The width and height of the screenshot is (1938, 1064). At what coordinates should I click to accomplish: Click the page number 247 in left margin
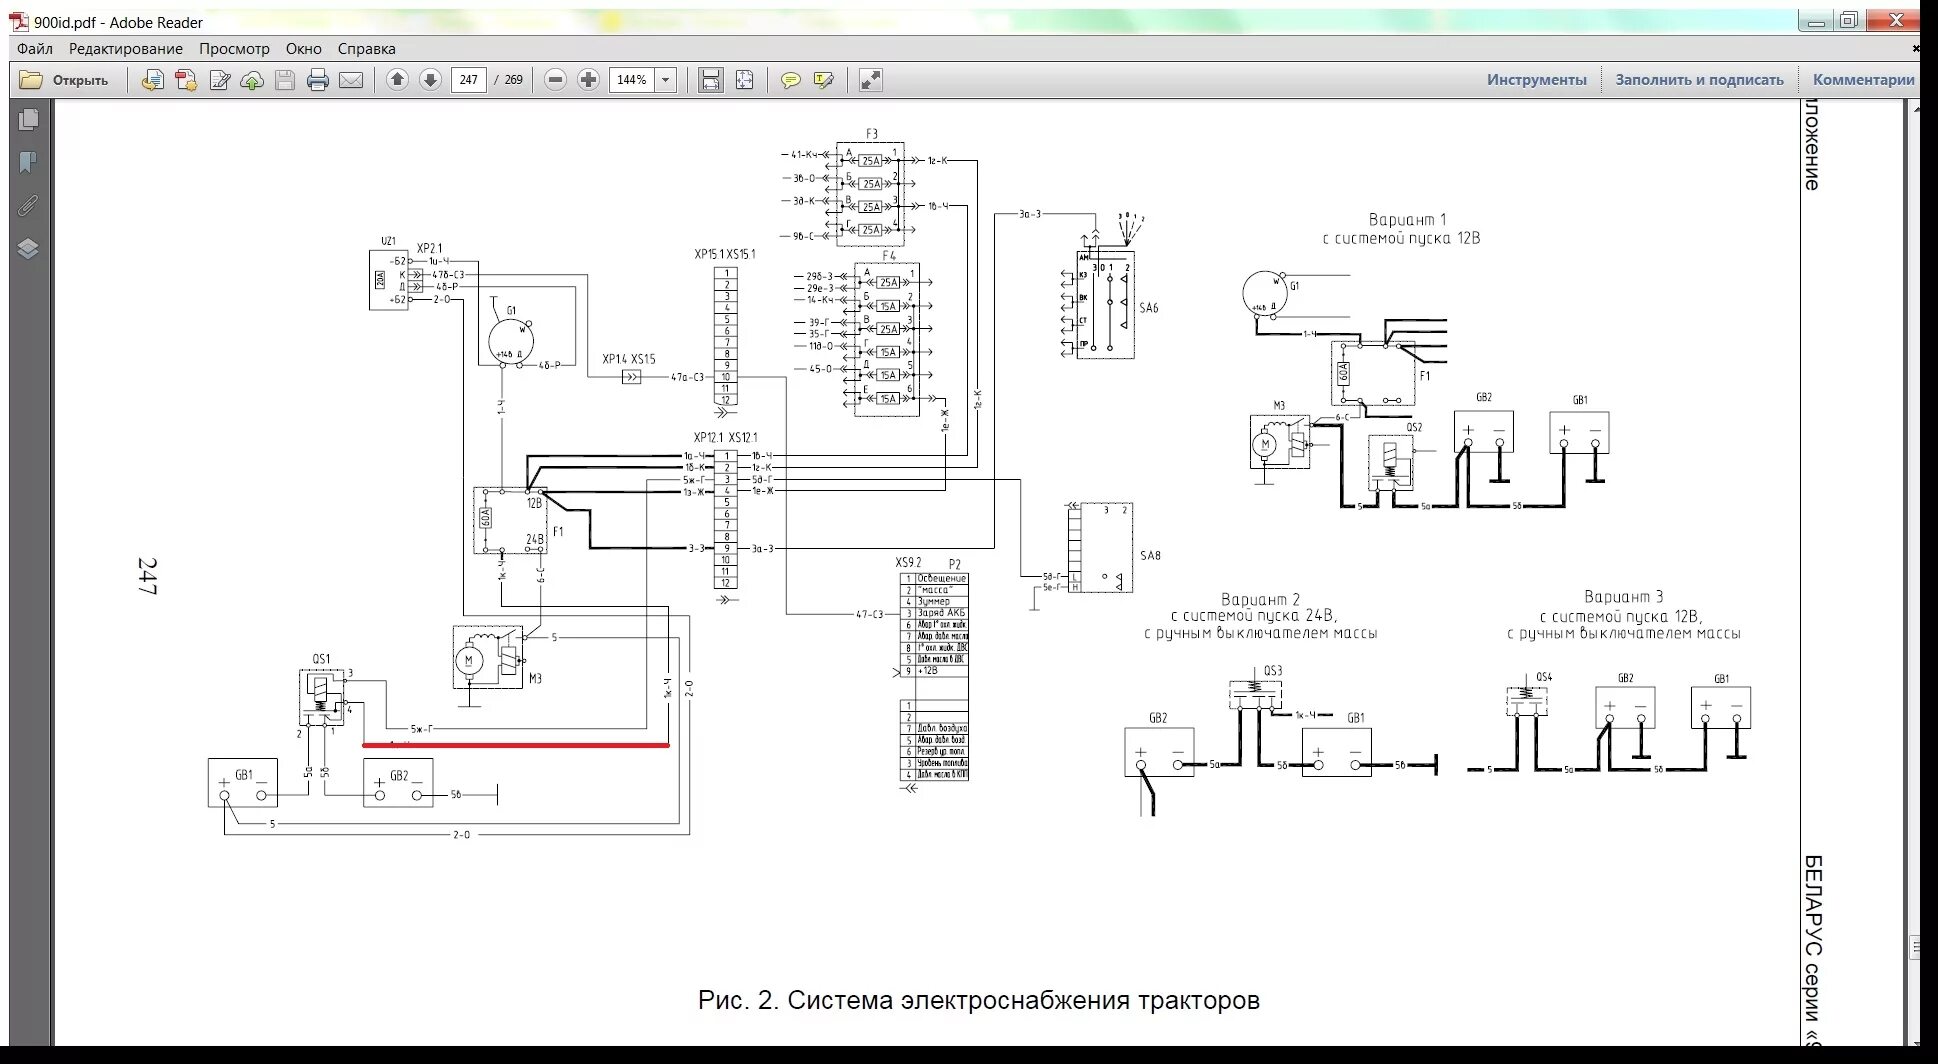(x=147, y=577)
